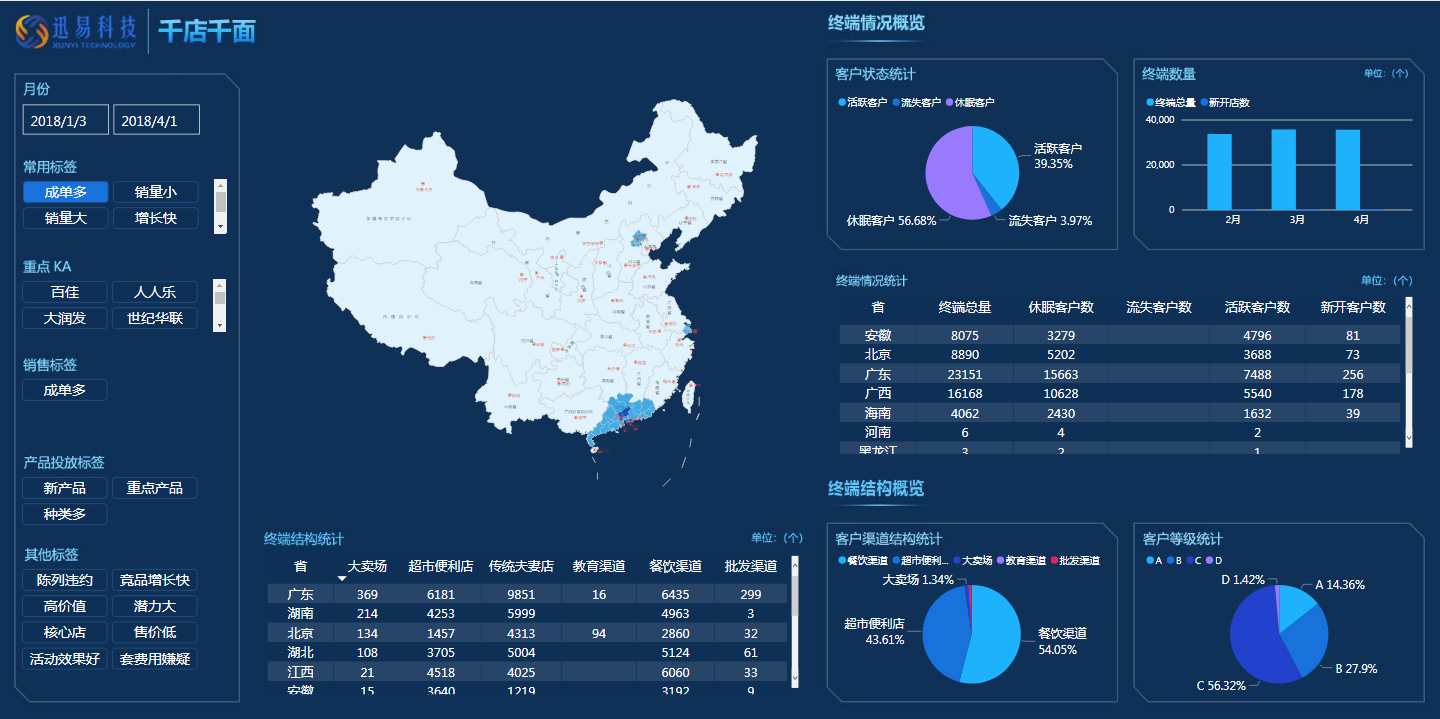Click the end date field 2018/4/1
The width and height of the screenshot is (1440, 719).
coord(156,120)
